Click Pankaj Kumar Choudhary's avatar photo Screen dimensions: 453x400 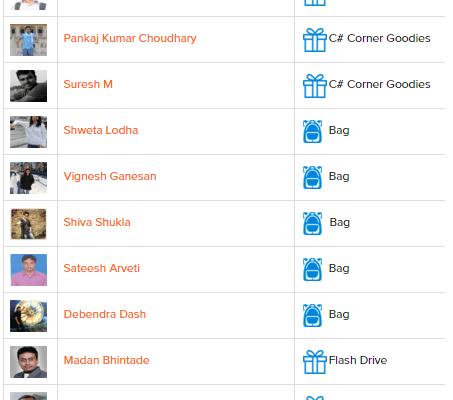point(28,40)
